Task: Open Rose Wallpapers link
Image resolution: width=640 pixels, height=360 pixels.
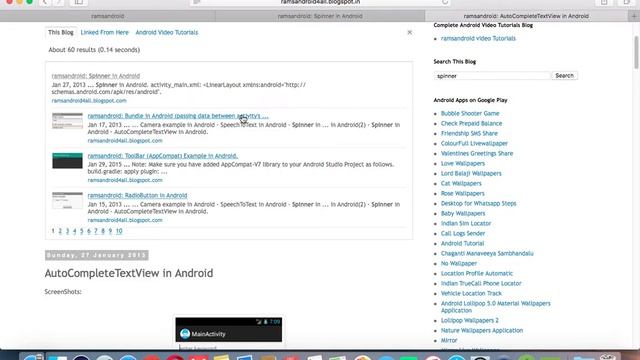Action: (462, 193)
